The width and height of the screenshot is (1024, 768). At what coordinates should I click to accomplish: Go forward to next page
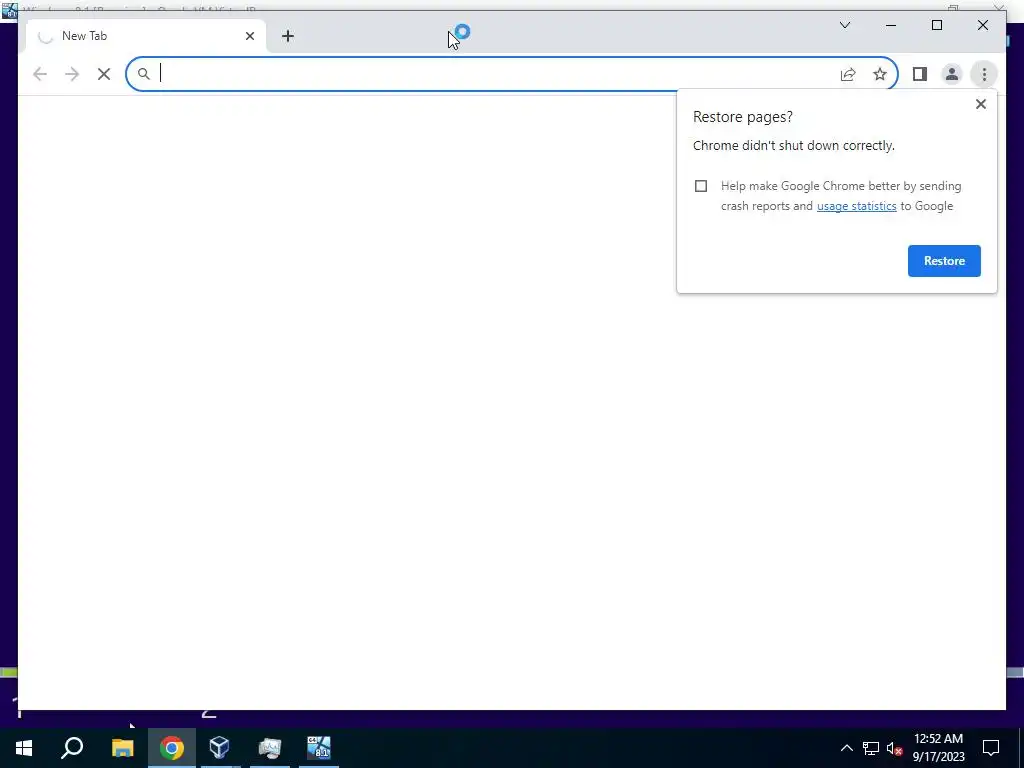[x=72, y=74]
